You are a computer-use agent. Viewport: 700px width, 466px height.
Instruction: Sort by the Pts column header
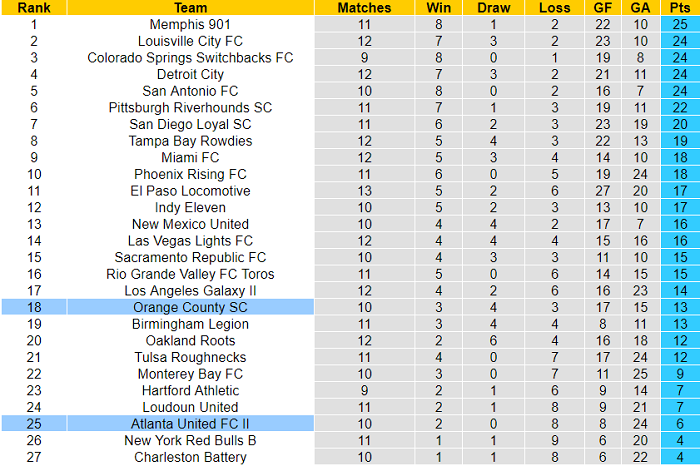[680, 7]
